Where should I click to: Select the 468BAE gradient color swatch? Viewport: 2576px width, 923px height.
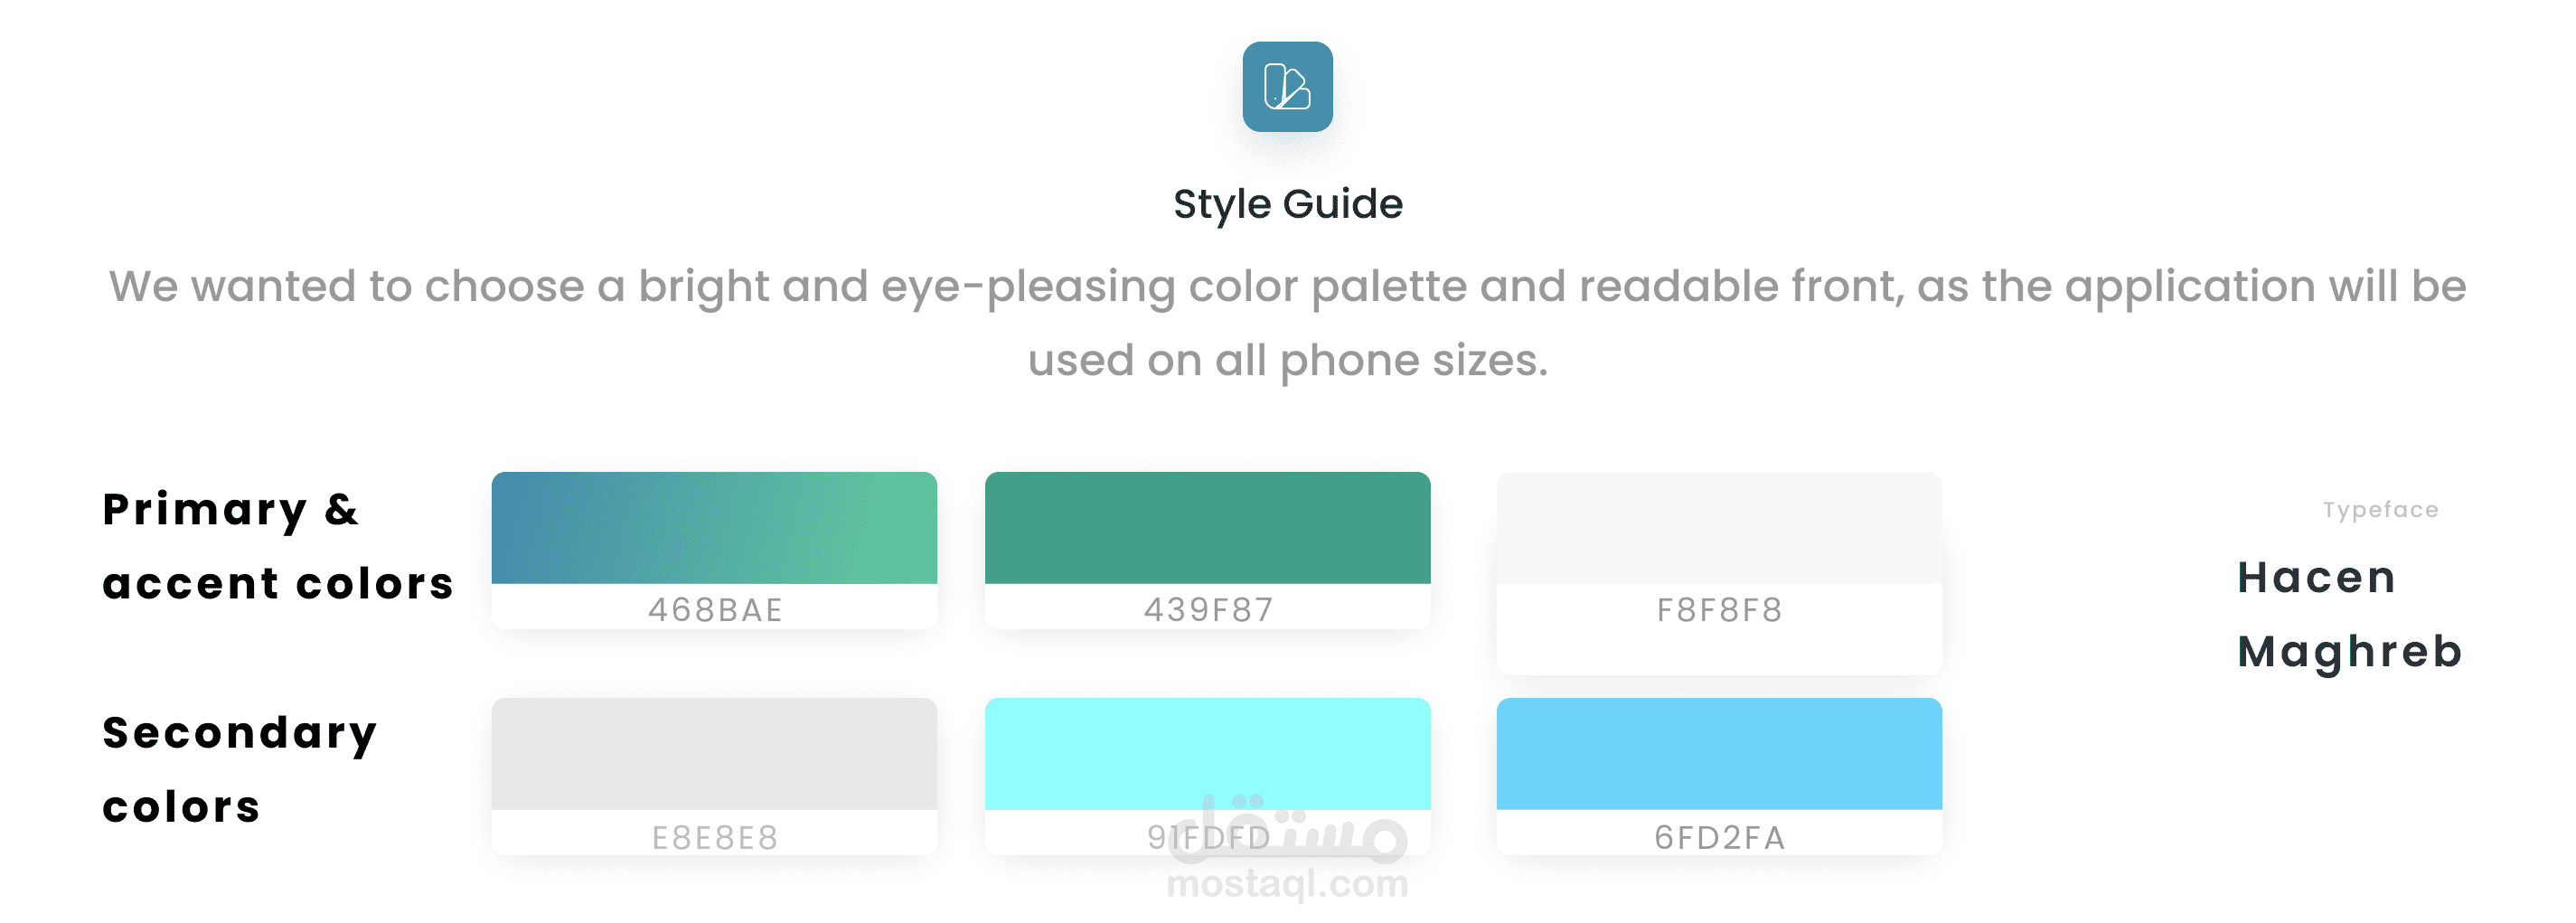tap(714, 528)
